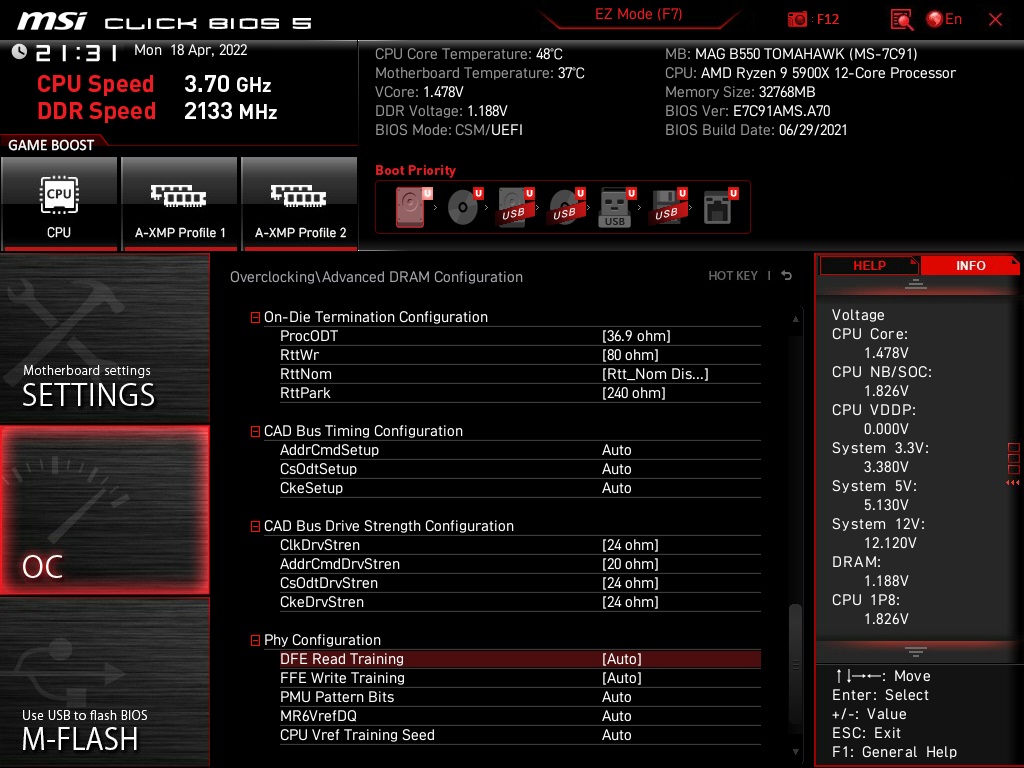The width and height of the screenshot is (1024, 768).
Task: Activate the GAME BOOST switch
Action: [53, 145]
